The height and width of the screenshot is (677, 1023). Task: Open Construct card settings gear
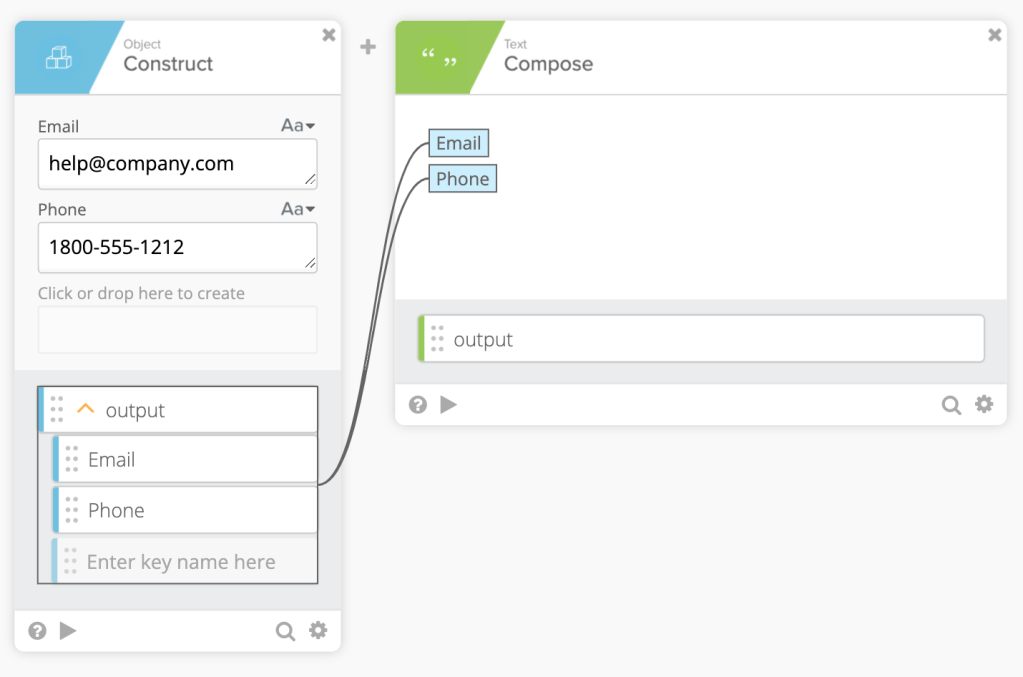click(x=318, y=630)
